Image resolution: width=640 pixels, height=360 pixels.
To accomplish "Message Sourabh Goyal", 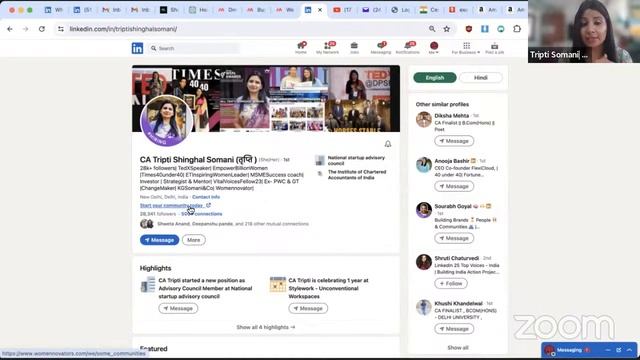I will point(454,238).
